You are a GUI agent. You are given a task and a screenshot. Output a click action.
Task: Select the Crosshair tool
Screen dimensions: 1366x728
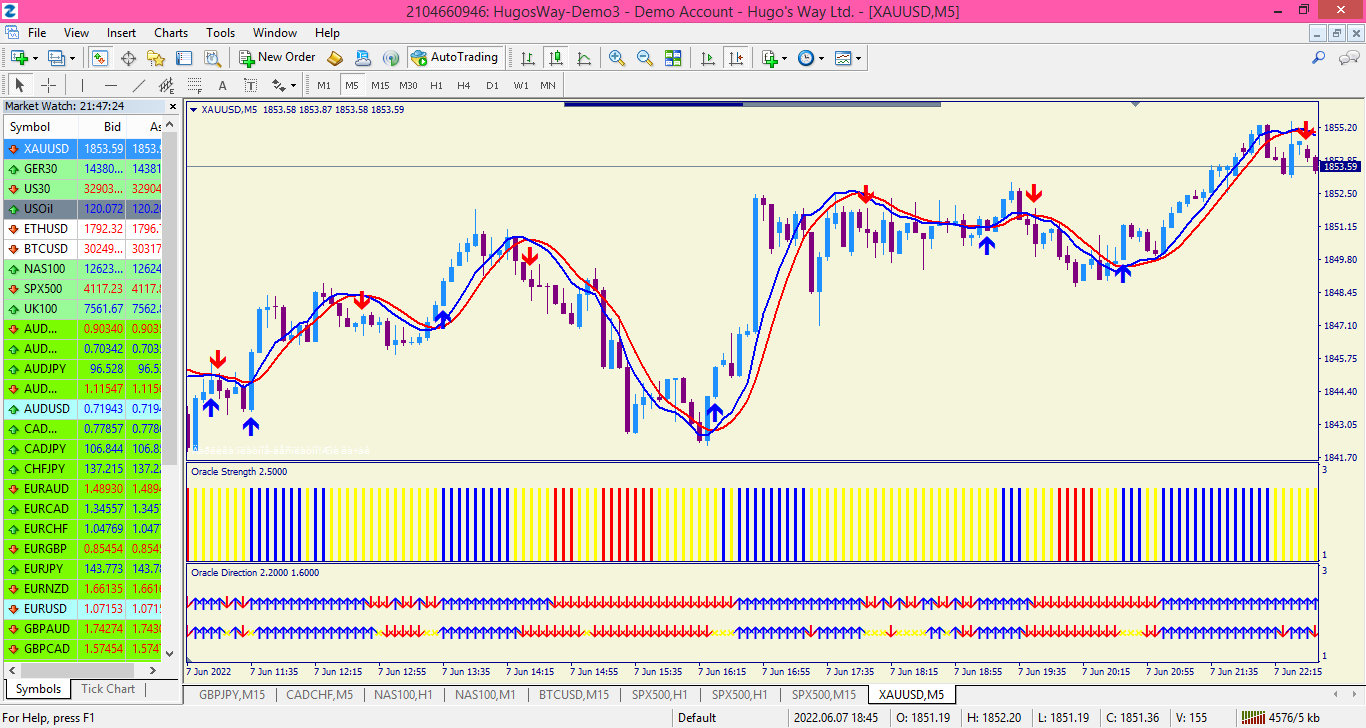coord(46,85)
